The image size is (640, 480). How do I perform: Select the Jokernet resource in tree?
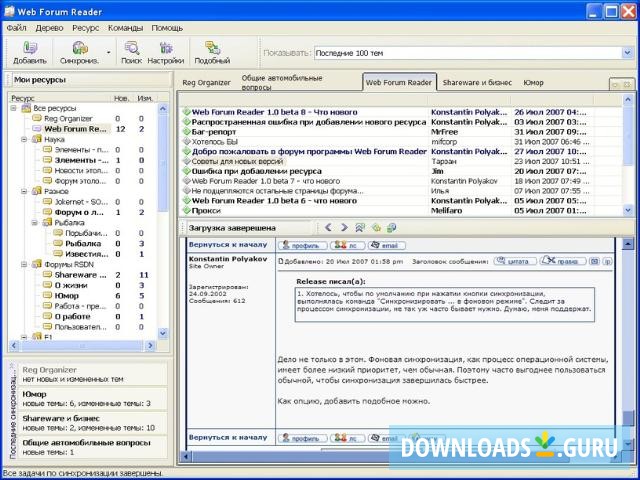click(81, 202)
